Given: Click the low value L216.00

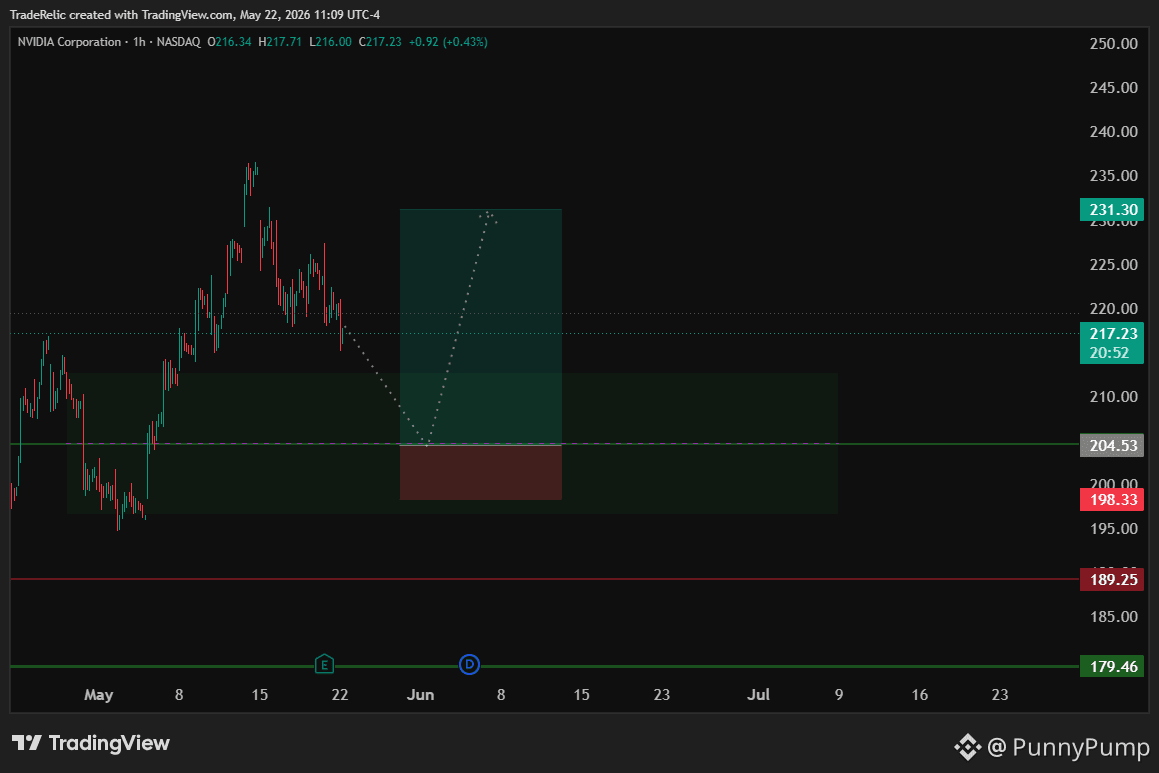Looking at the screenshot, I should coord(330,42).
